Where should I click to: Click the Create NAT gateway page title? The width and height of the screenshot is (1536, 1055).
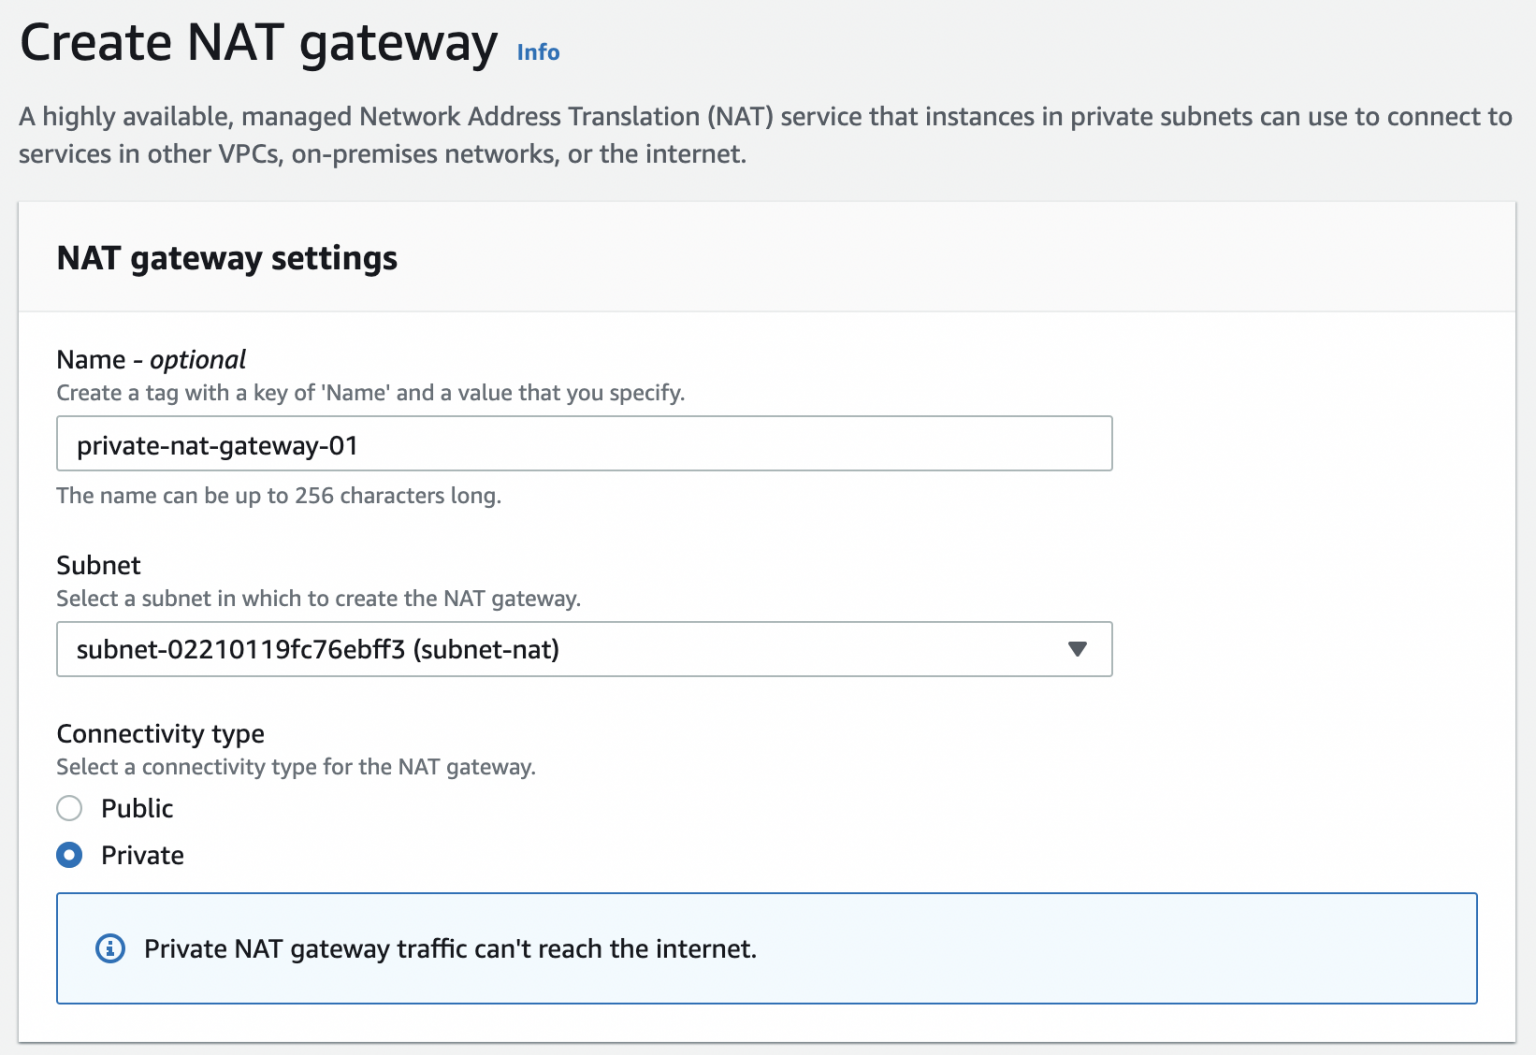coord(260,42)
